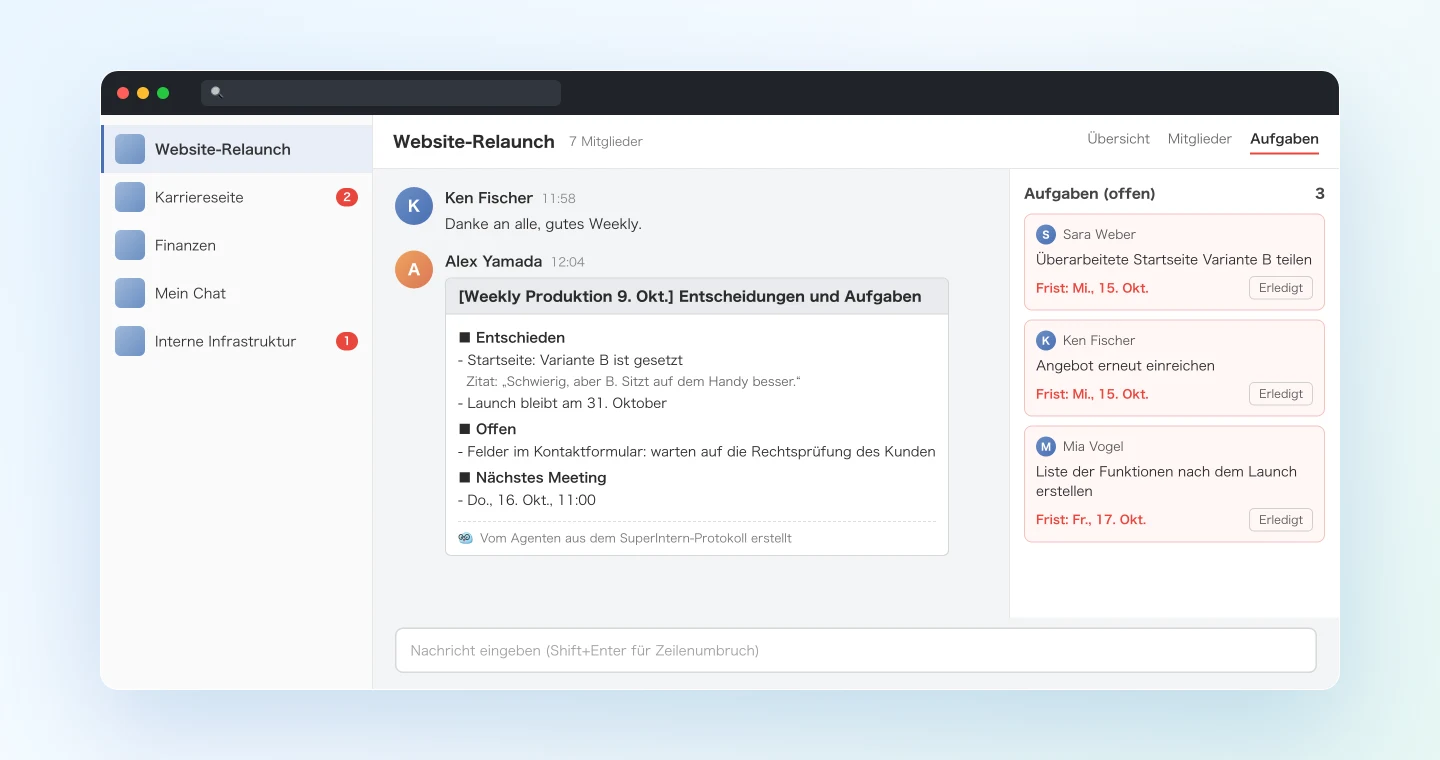The height and width of the screenshot is (760, 1440).
Task: Mark Mia Vogel's task as Erledigt
Action: pyautogui.click(x=1280, y=520)
